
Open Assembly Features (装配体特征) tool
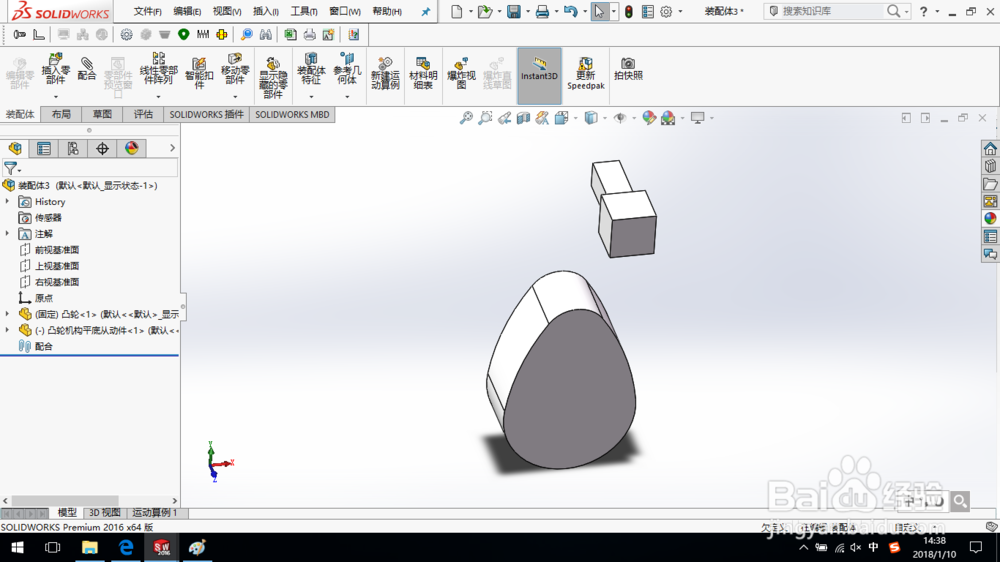tap(311, 68)
